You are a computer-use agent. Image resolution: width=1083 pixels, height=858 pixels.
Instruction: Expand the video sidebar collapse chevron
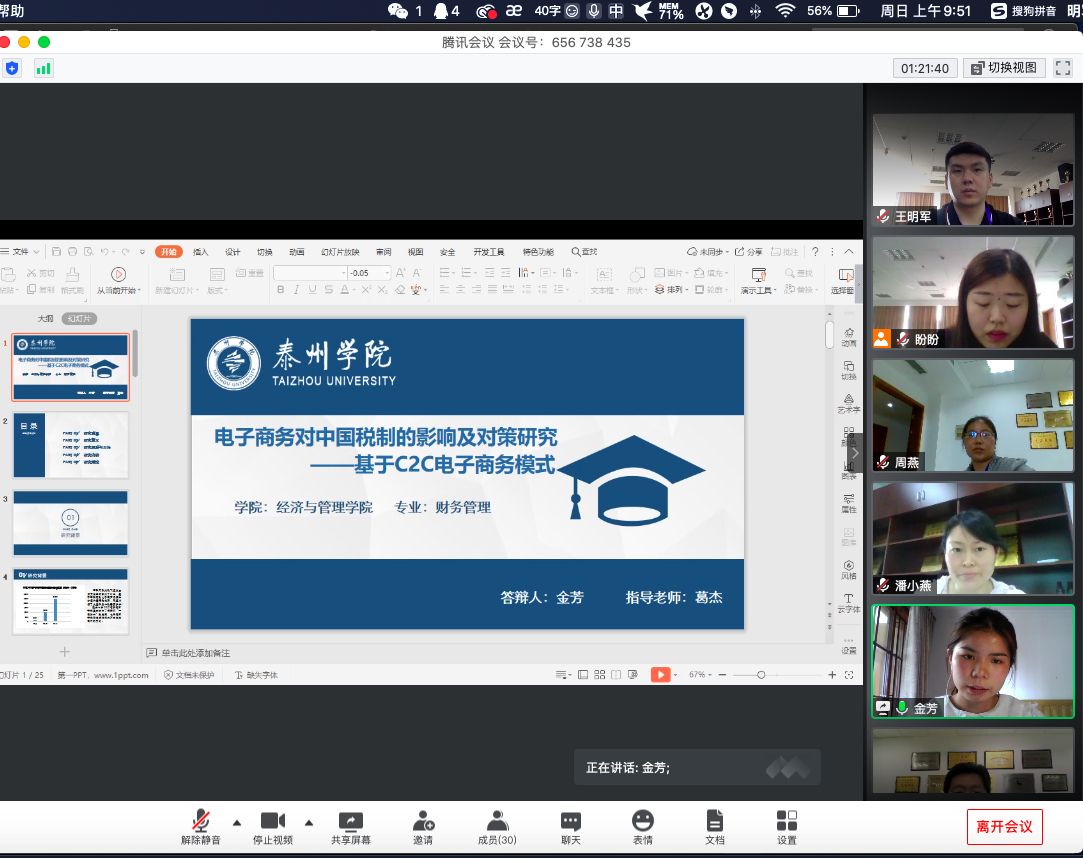(x=855, y=453)
